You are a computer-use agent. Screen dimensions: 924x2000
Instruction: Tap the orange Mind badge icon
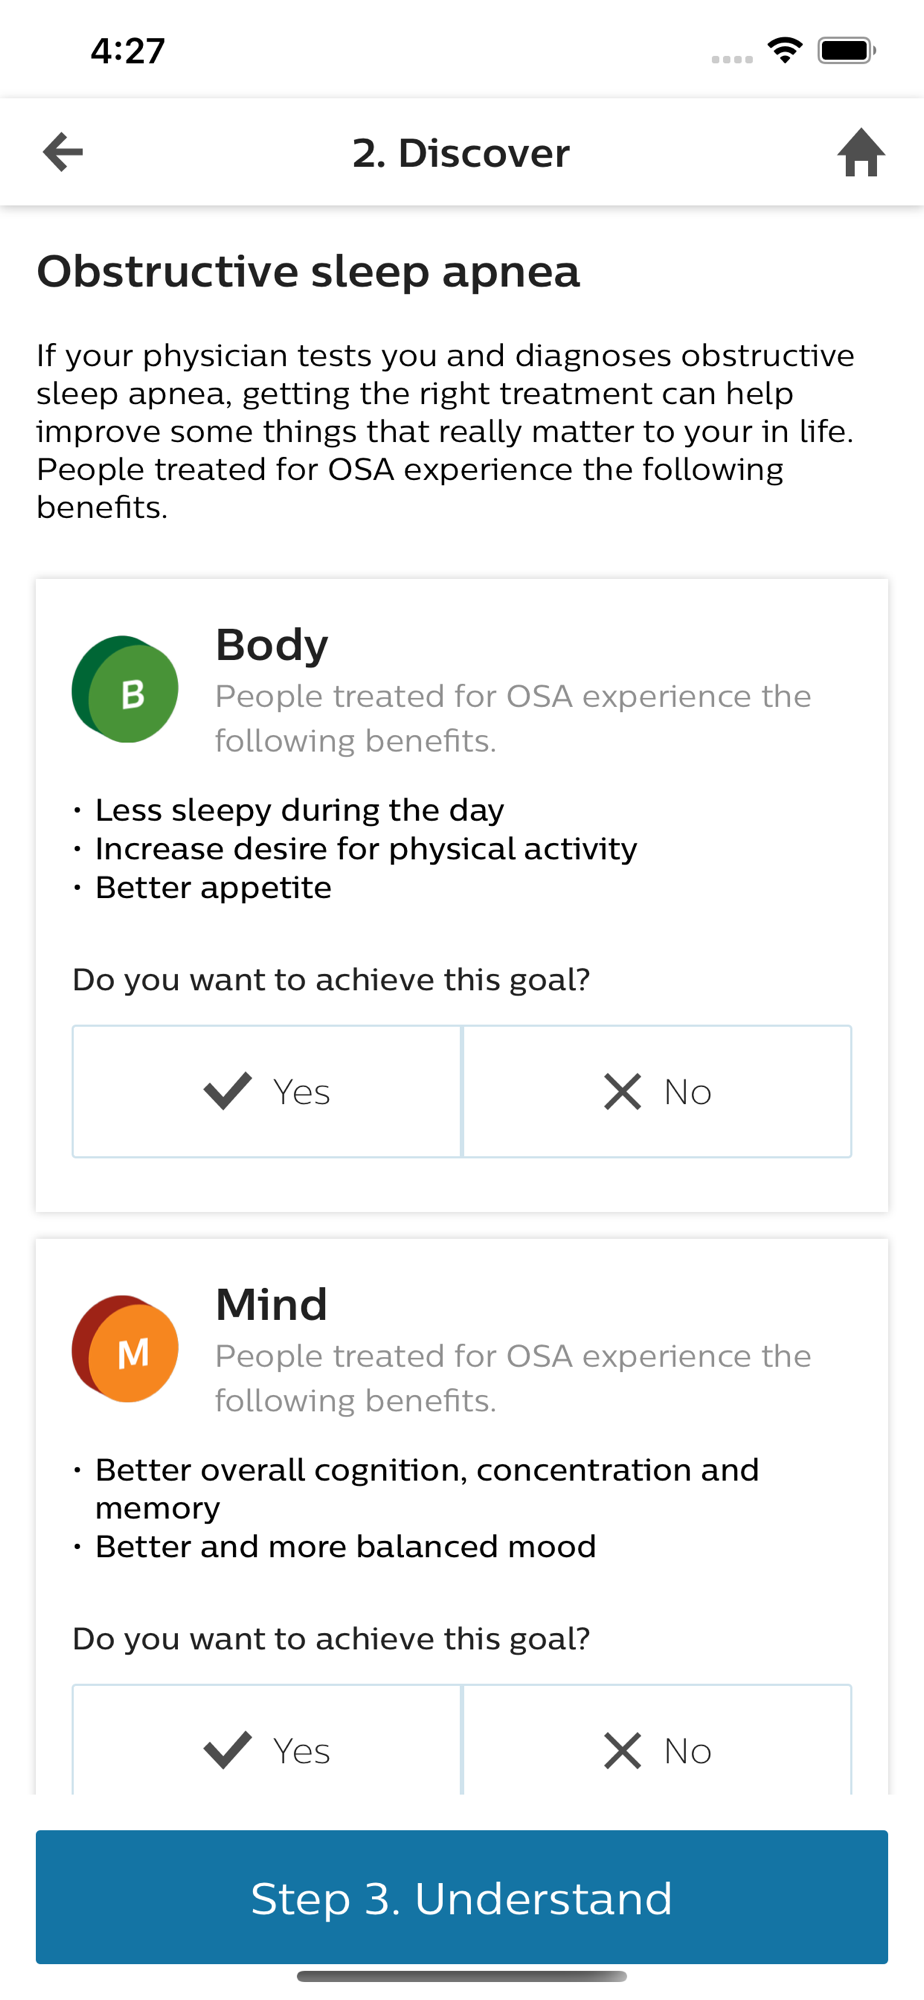pos(126,1350)
